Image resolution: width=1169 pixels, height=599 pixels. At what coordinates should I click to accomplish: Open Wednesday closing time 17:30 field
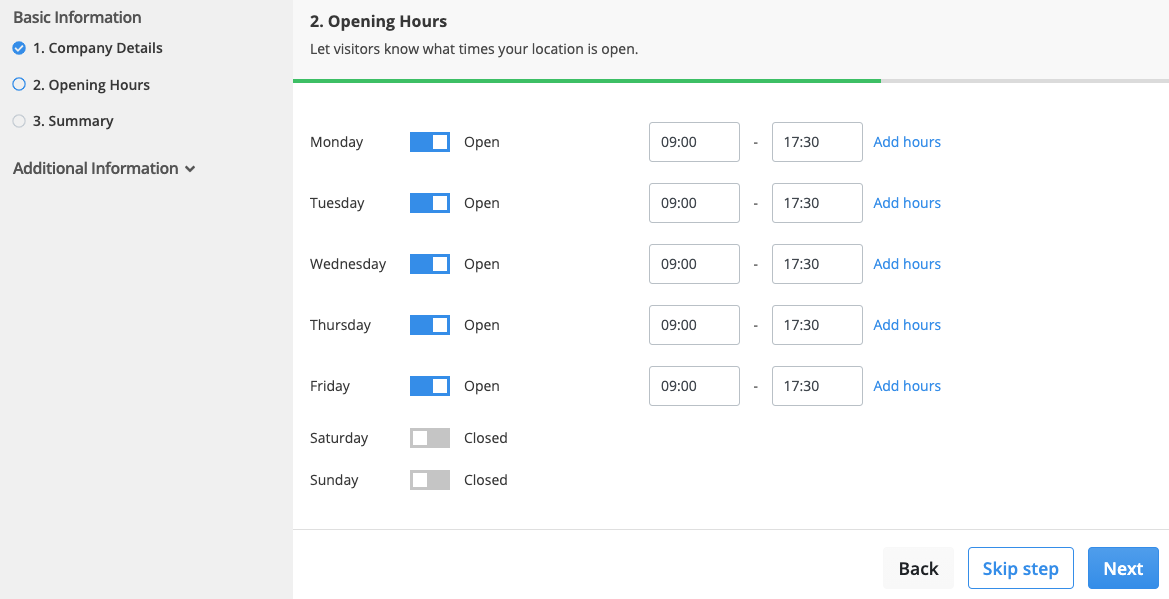pyautogui.click(x=817, y=264)
